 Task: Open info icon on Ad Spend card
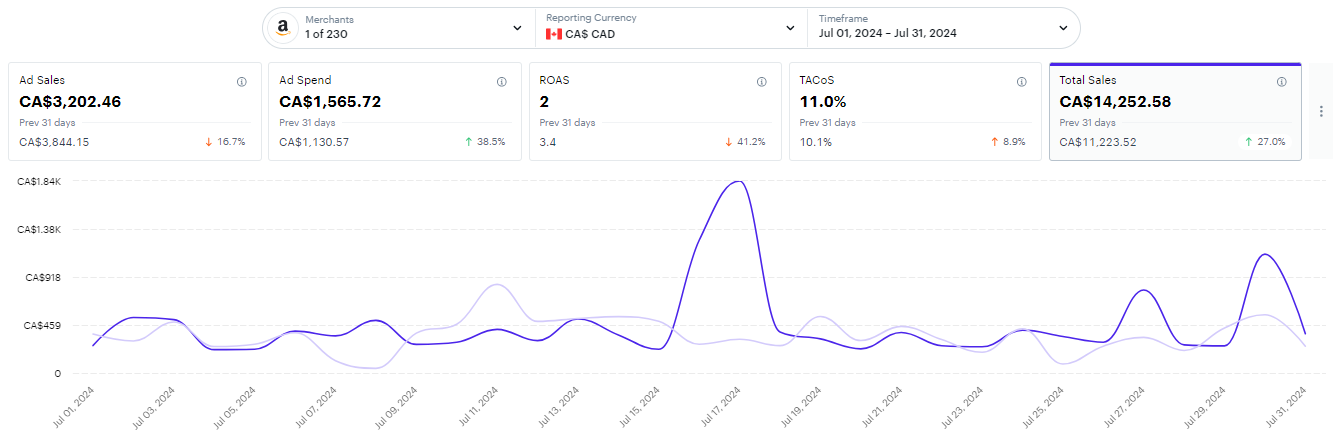[x=502, y=82]
